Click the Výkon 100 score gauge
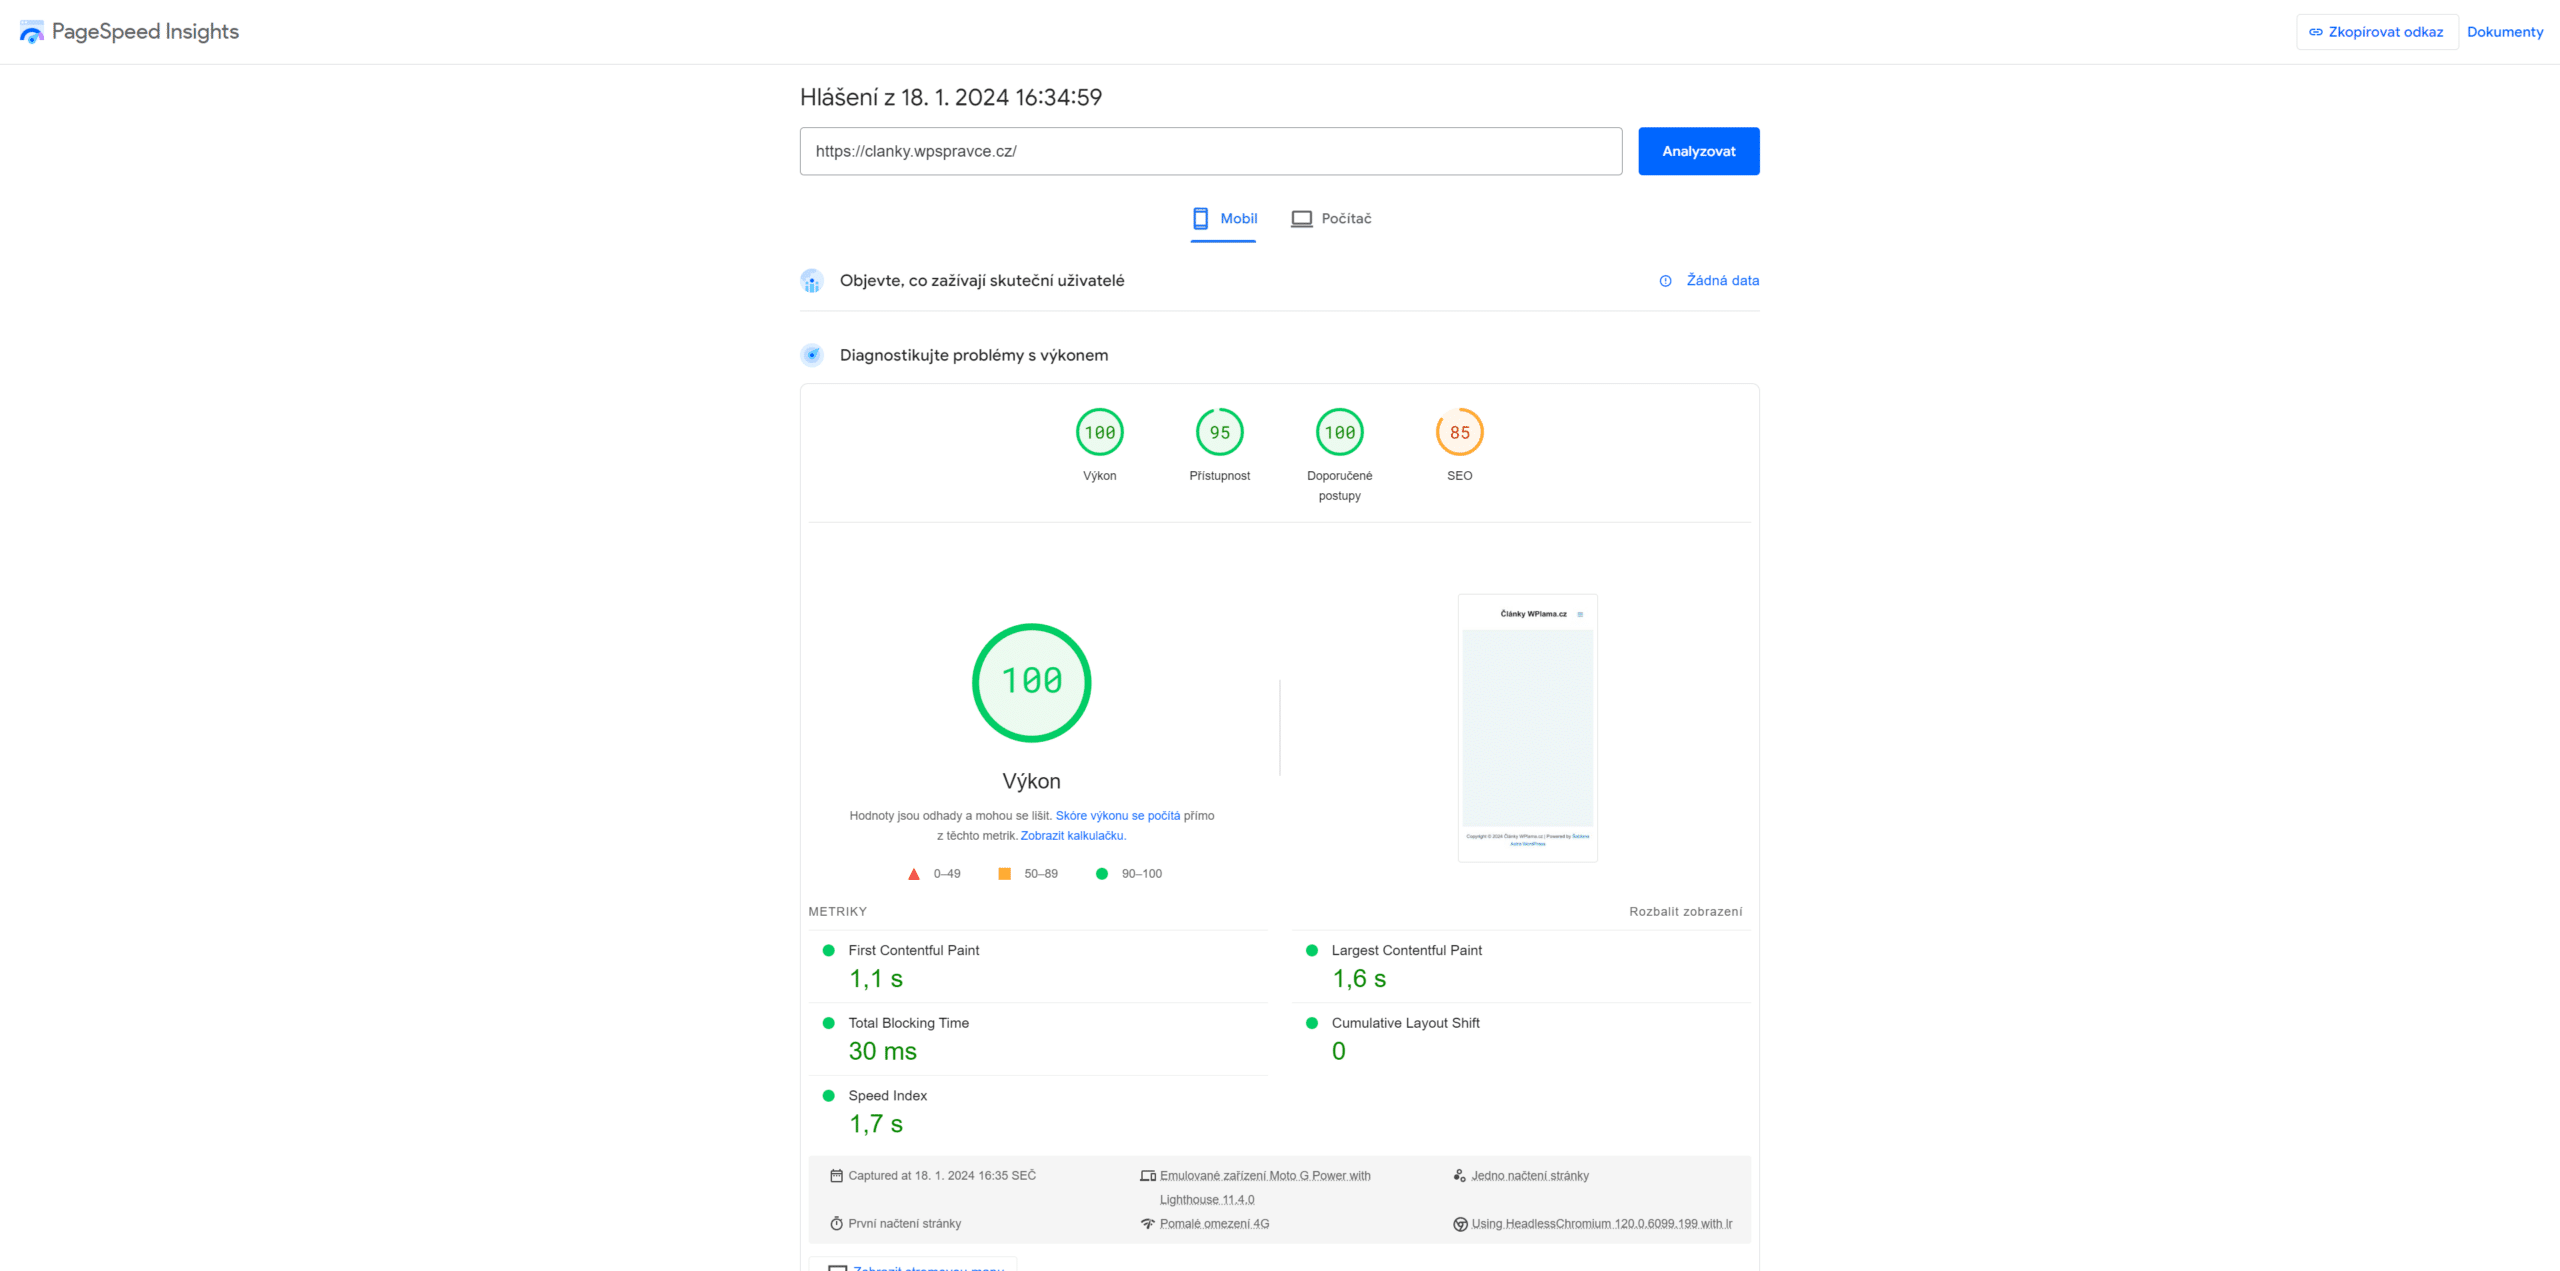 click(x=1100, y=432)
